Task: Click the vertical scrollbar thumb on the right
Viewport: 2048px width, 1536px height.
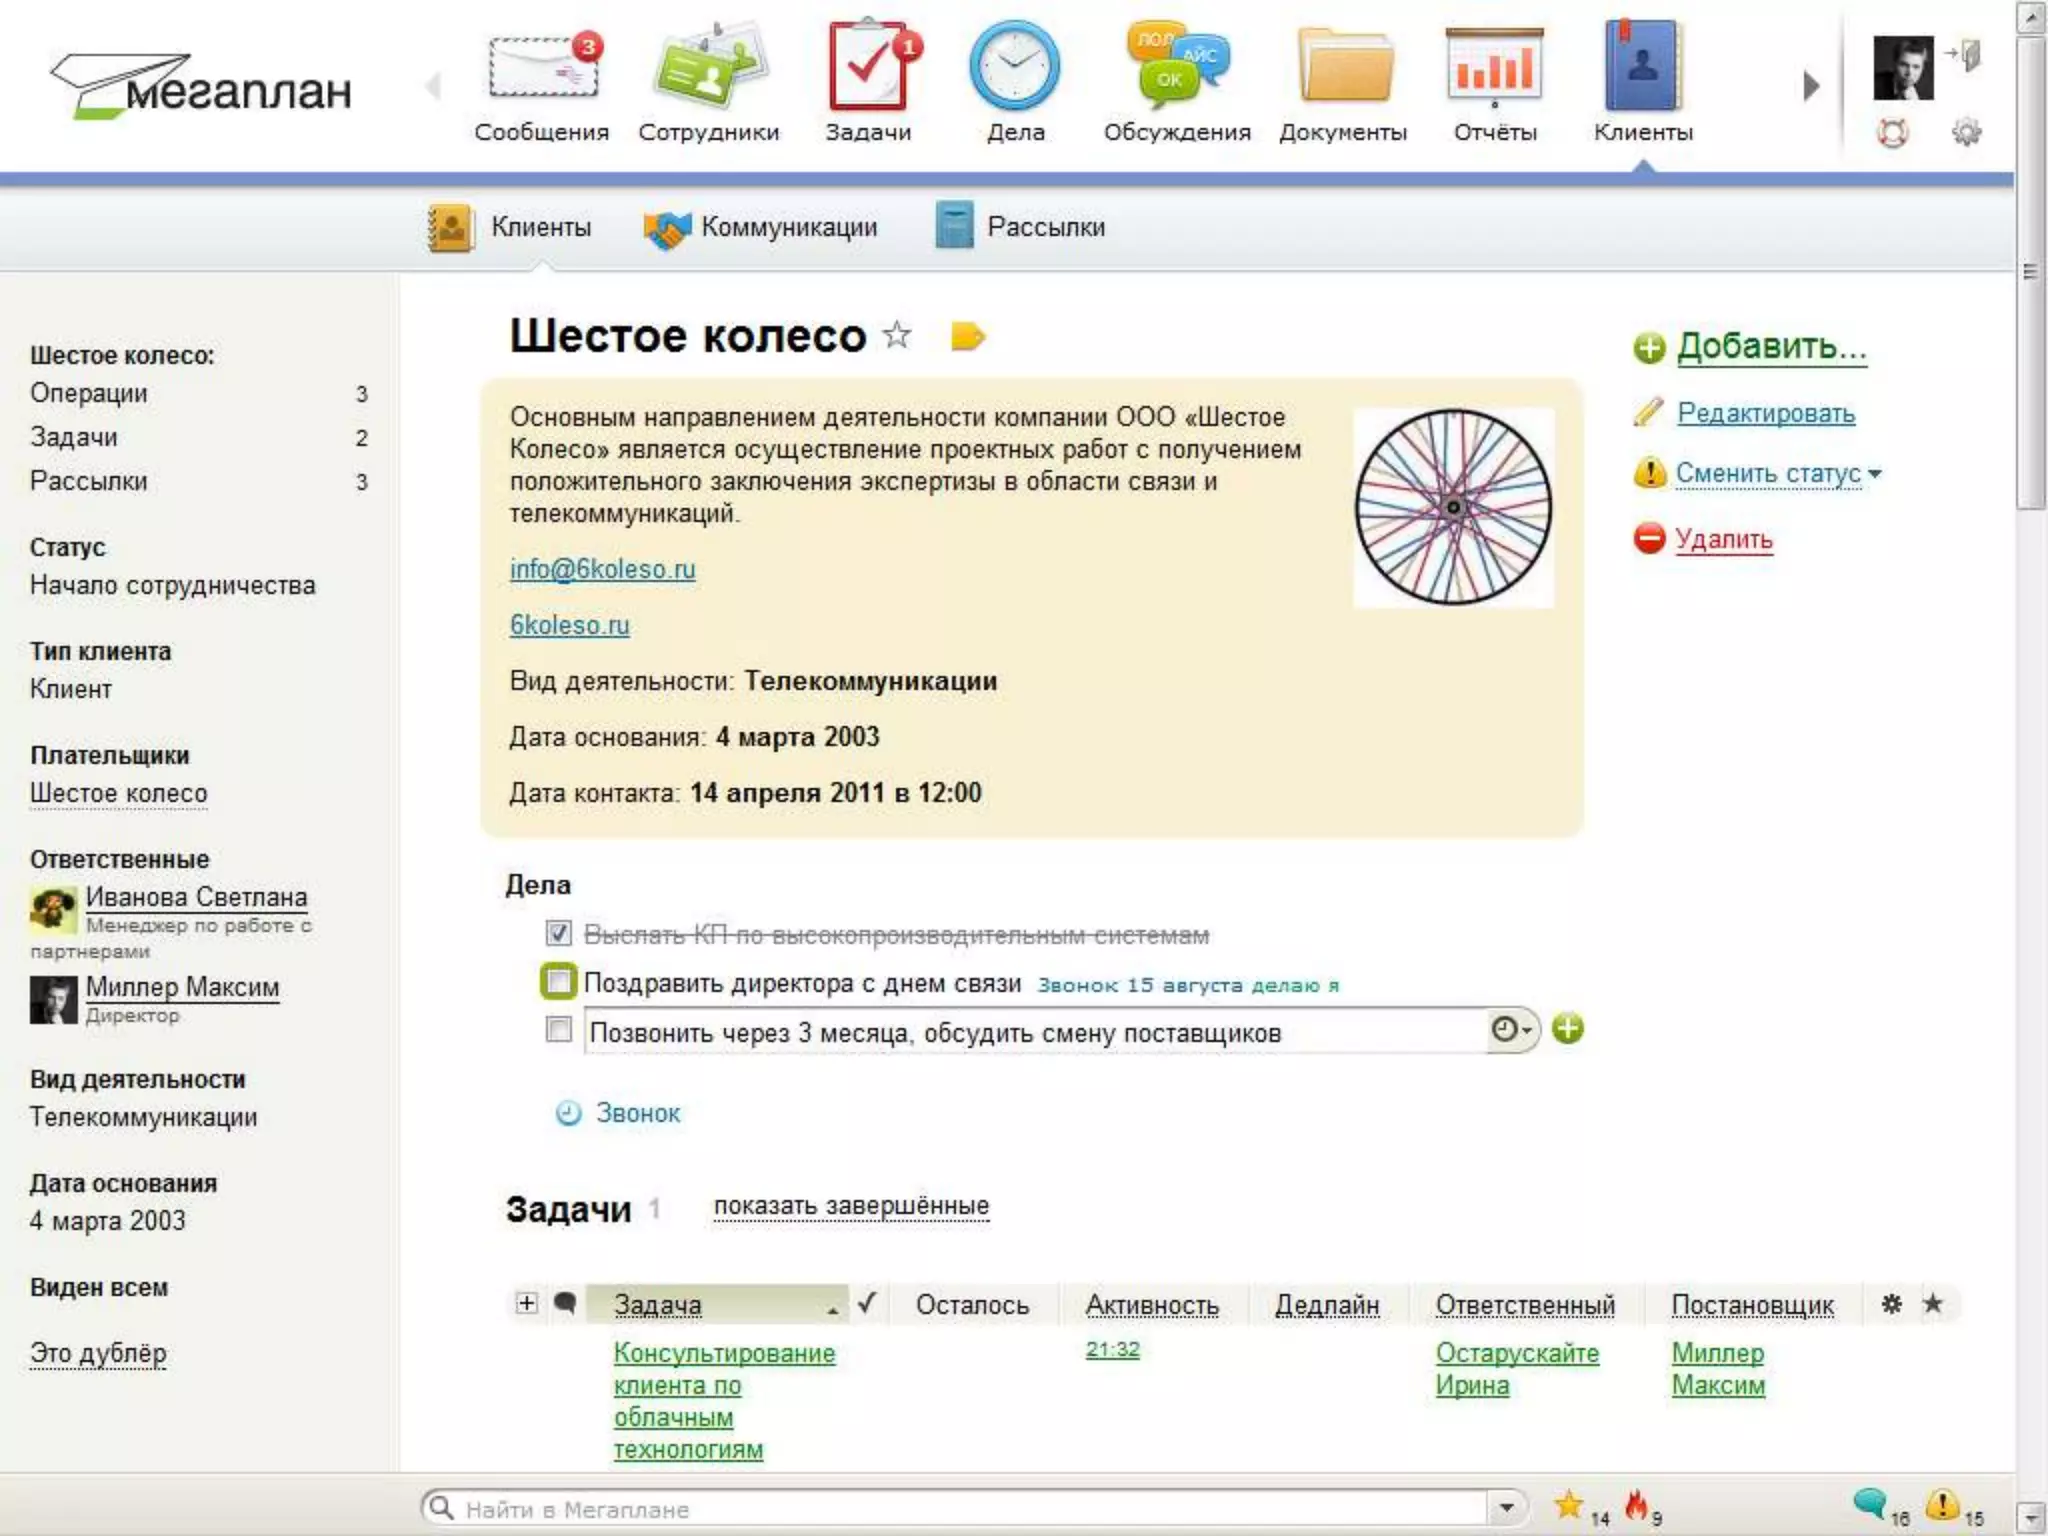Action: point(2030,270)
